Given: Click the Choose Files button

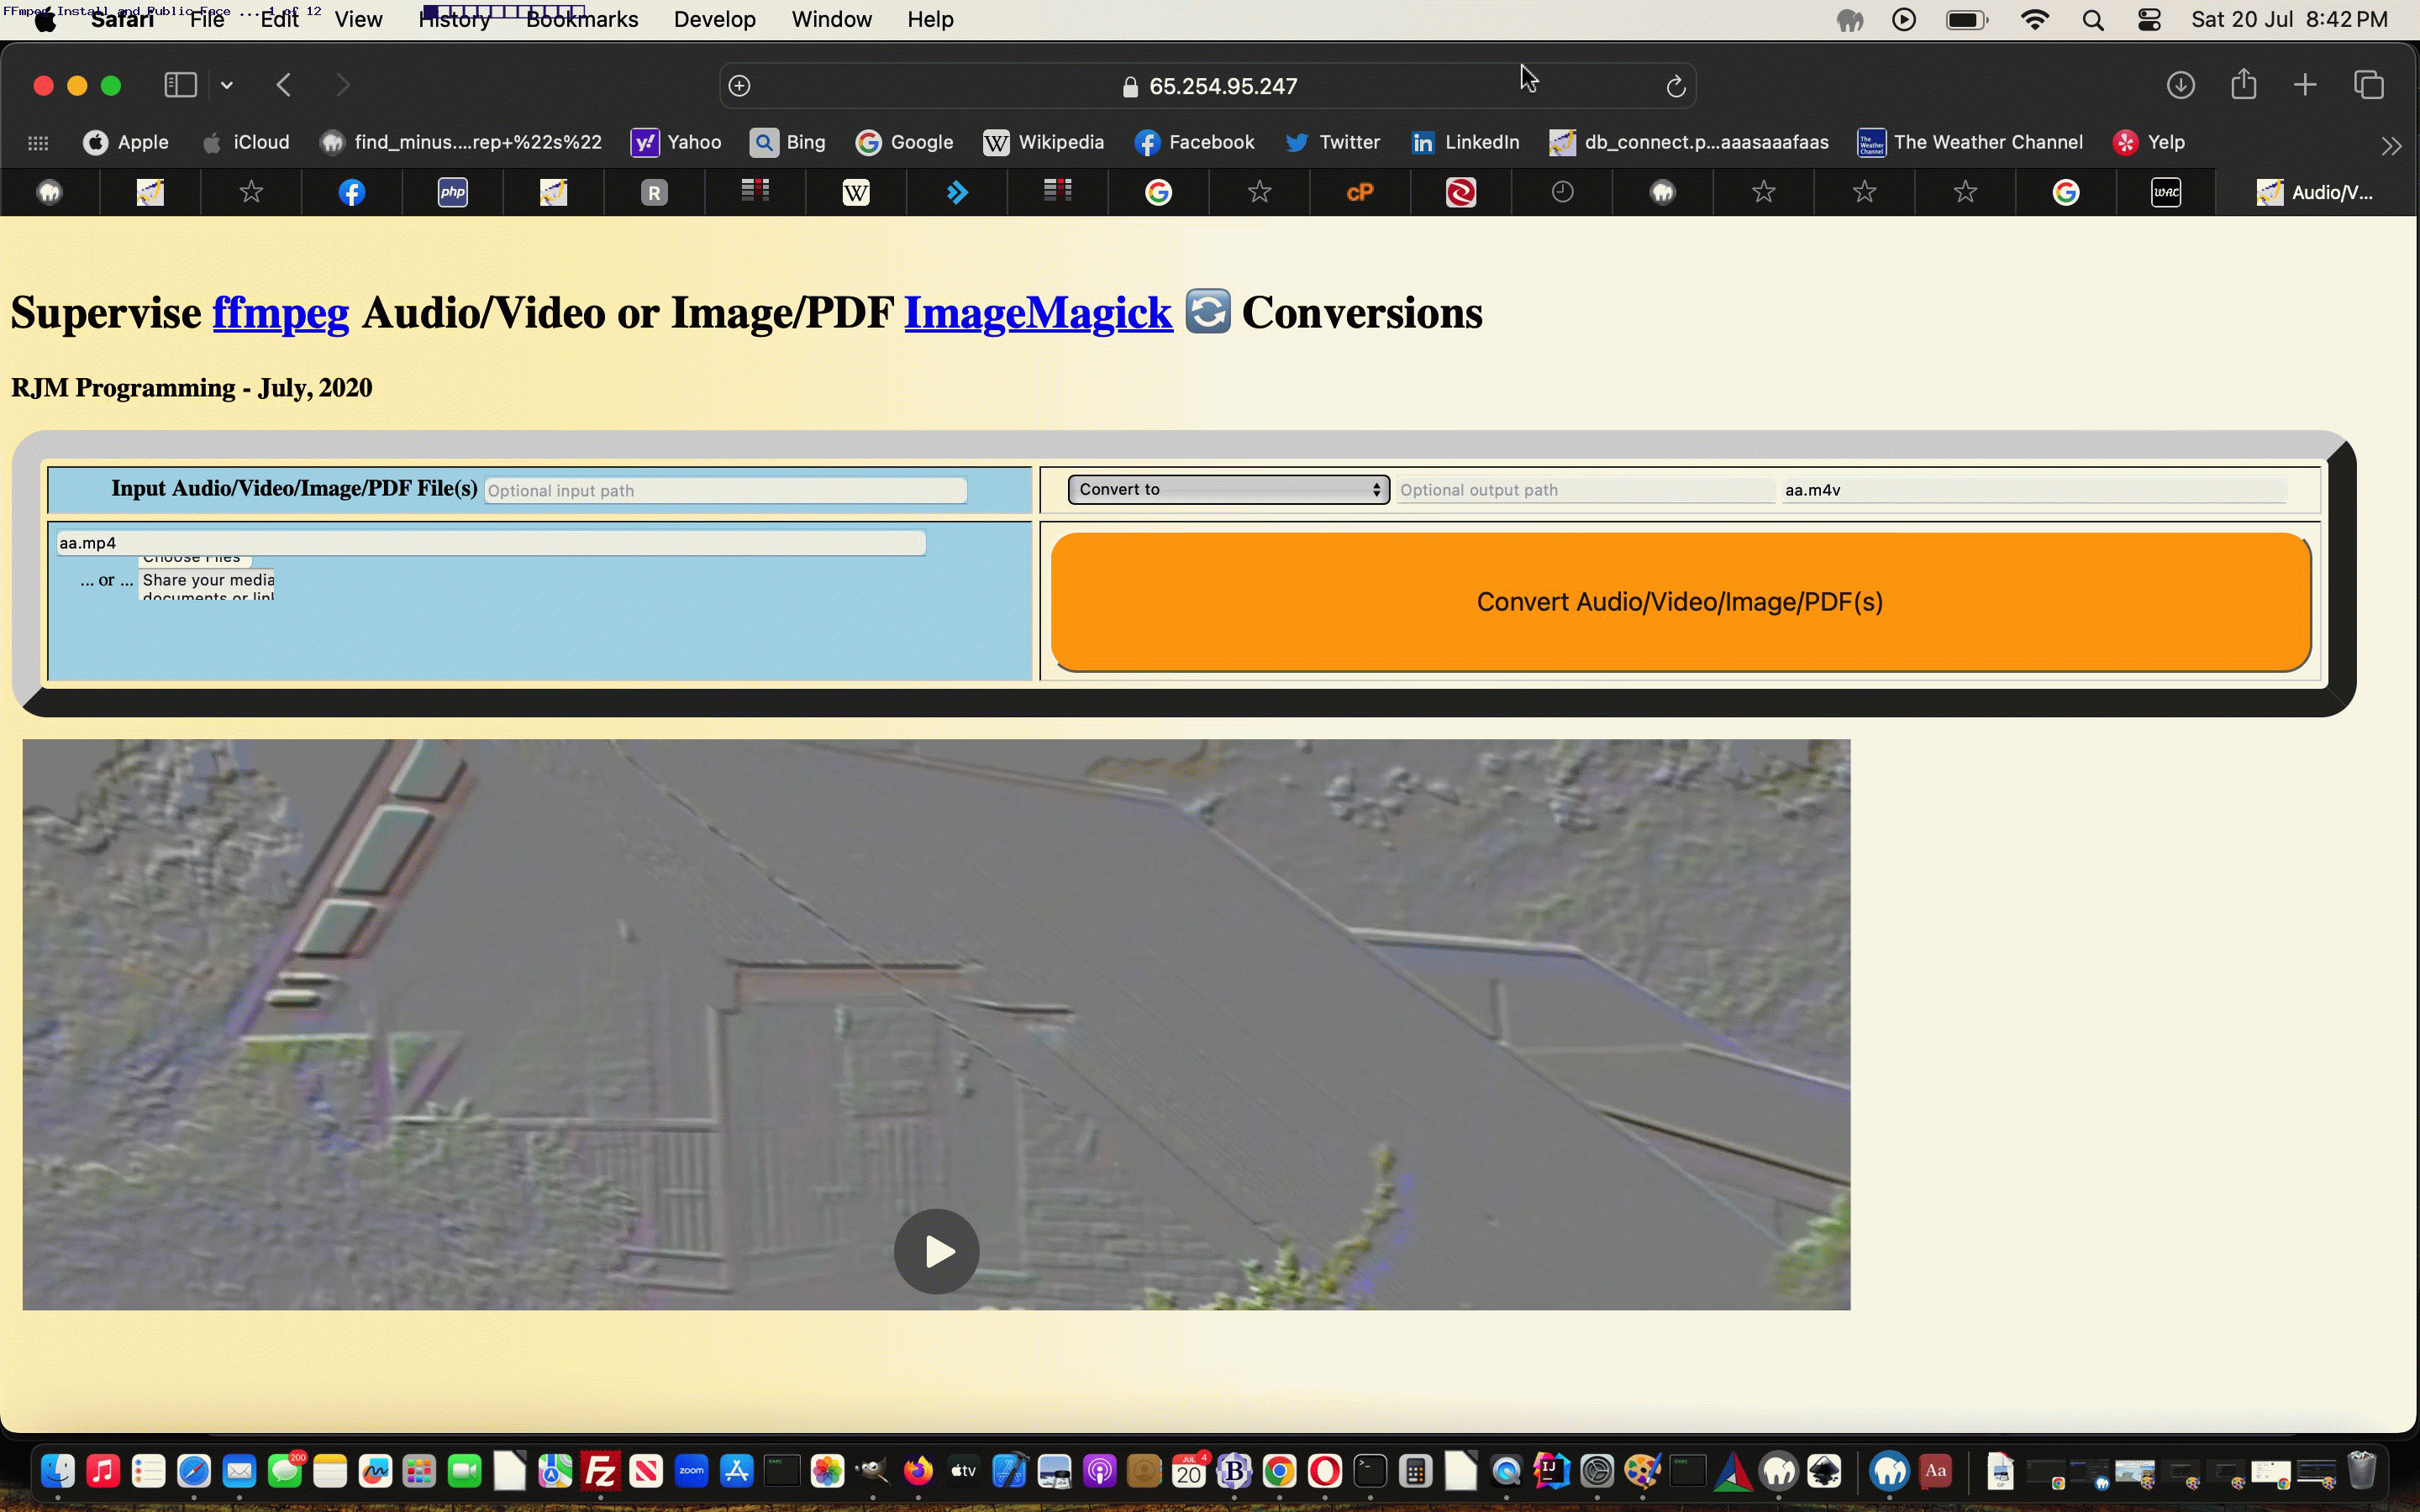Looking at the screenshot, I should tap(194, 560).
